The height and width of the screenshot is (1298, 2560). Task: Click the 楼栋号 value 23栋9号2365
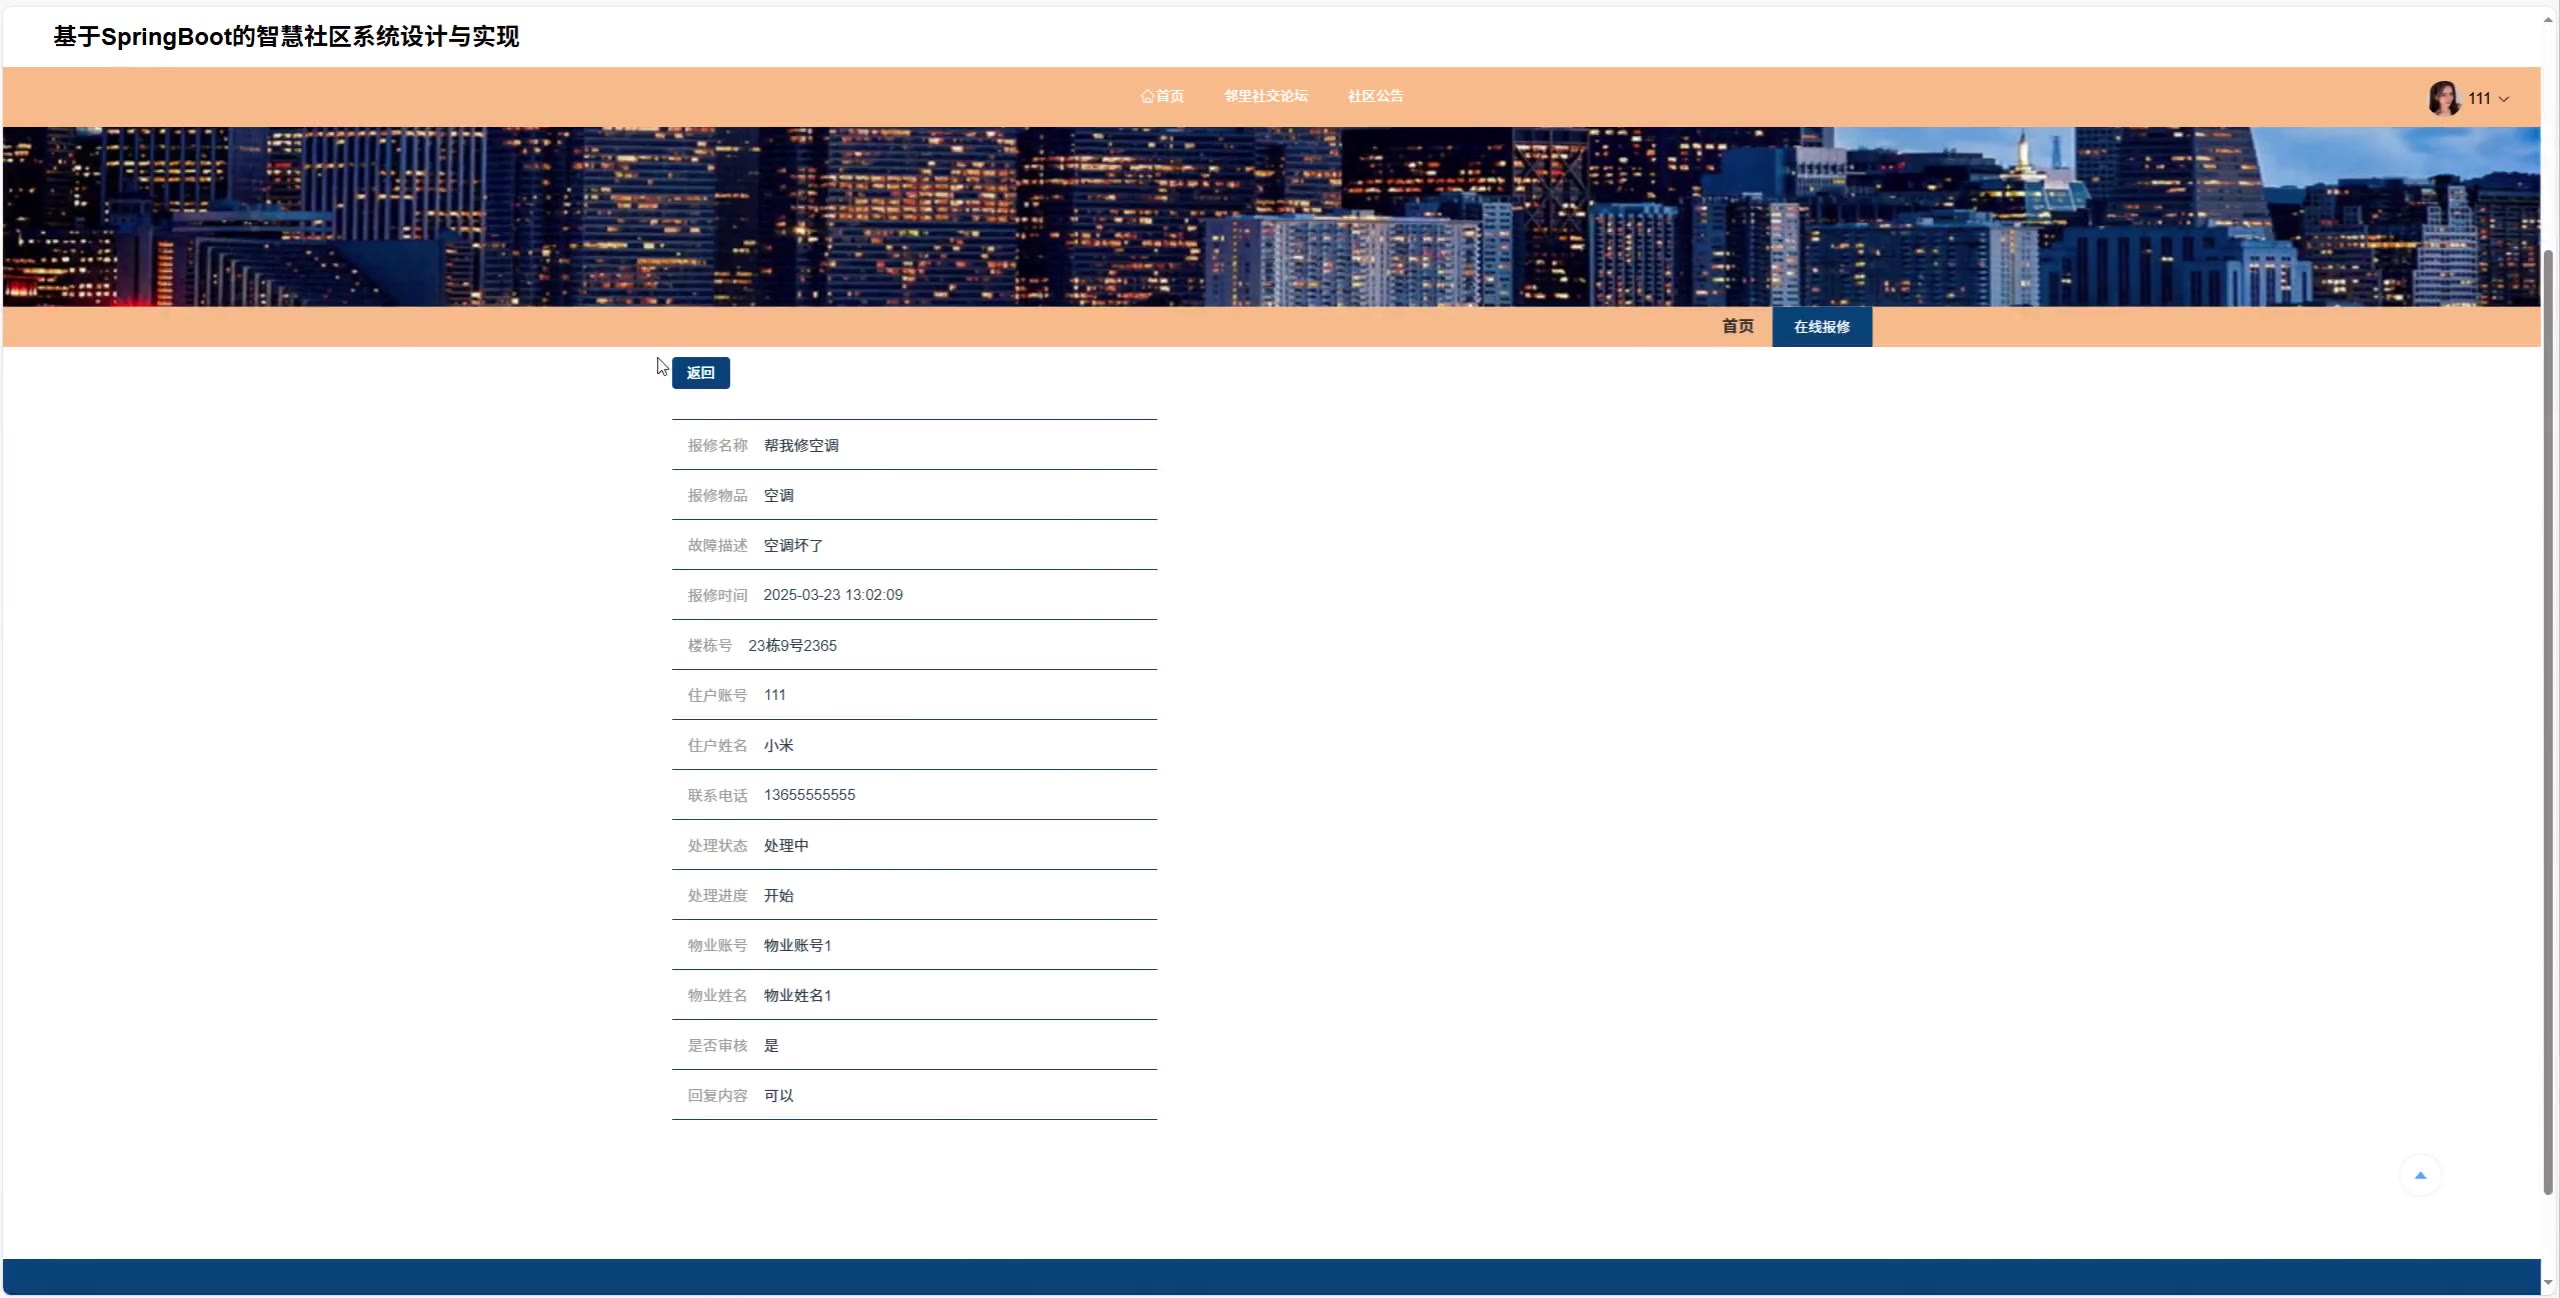click(792, 646)
